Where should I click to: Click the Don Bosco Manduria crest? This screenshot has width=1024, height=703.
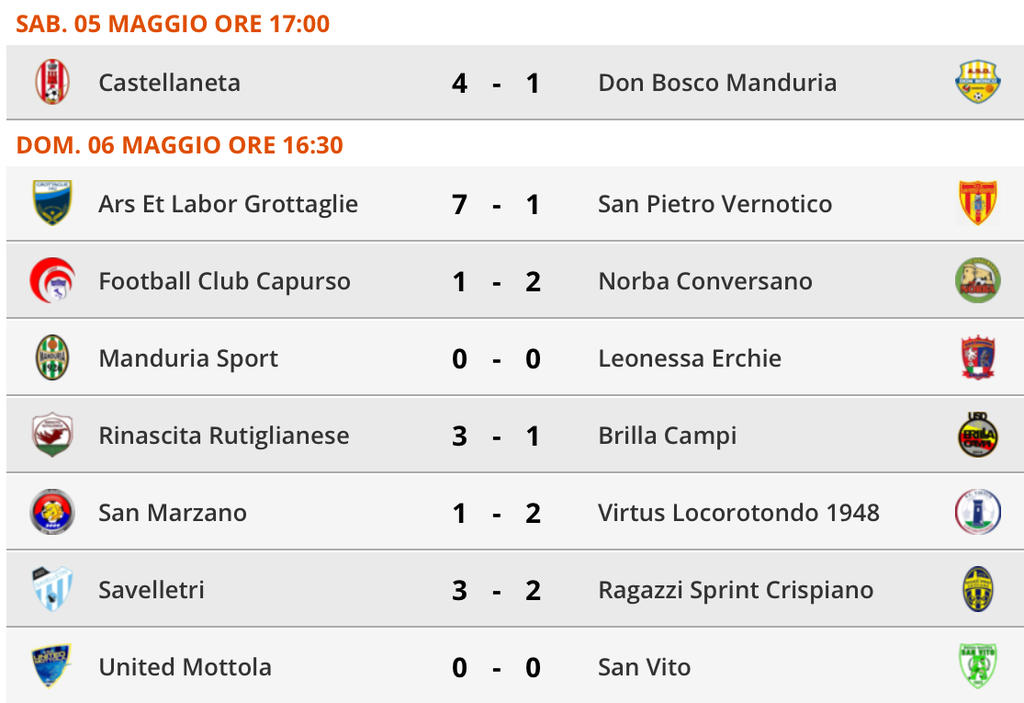pos(978,82)
